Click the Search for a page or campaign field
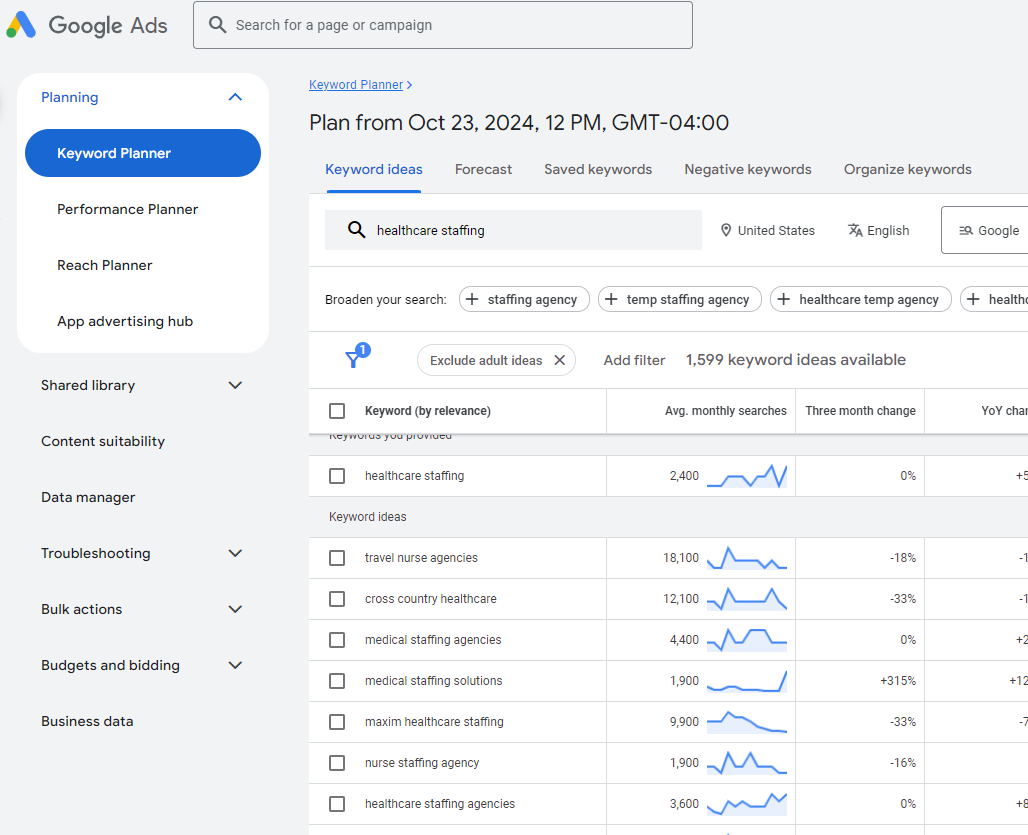Image resolution: width=1028 pixels, height=835 pixels. (x=443, y=25)
